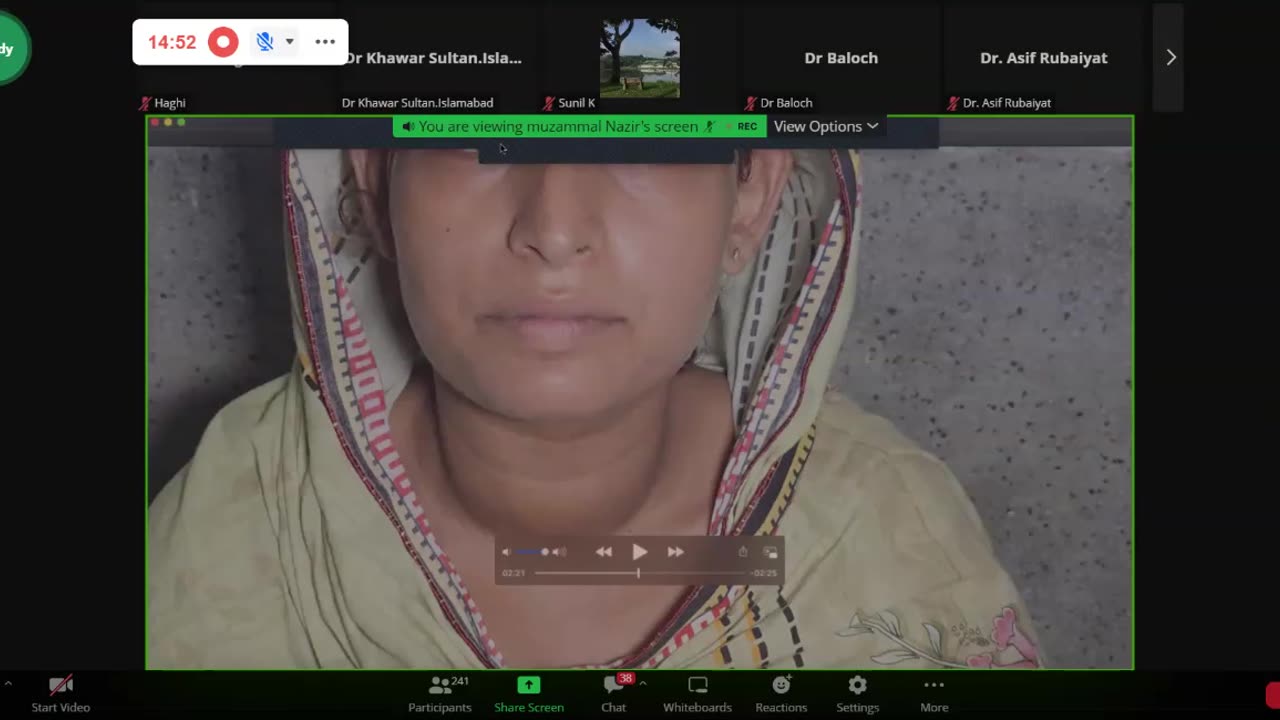Click the red close dot of shared window
The image size is (1280, 720).
click(155, 122)
